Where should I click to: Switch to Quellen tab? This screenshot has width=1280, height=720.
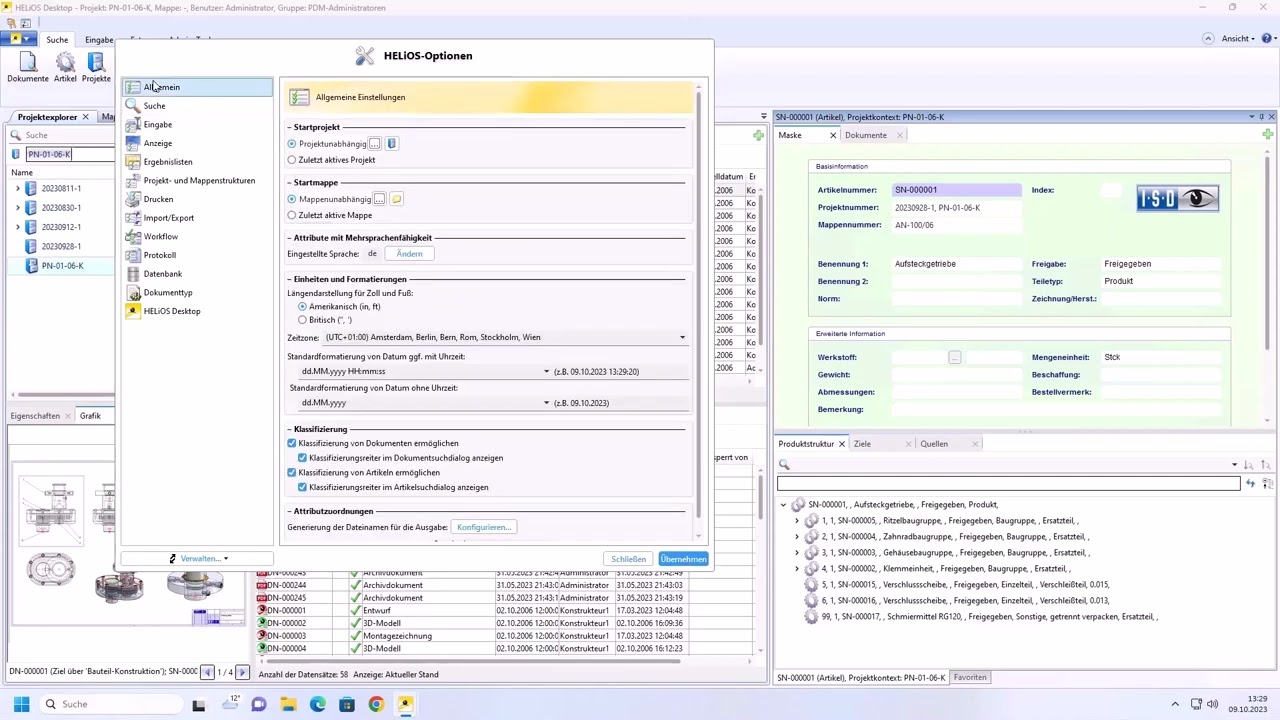[934, 444]
